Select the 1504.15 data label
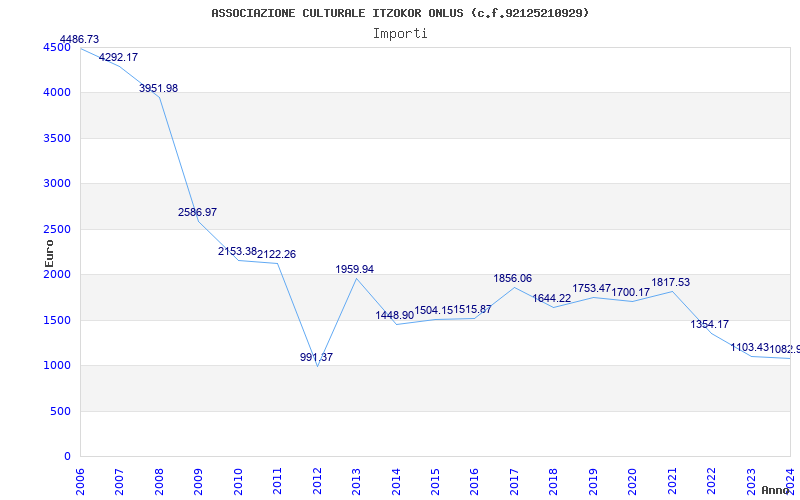The height and width of the screenshot is (500, 800). [x=434, y=310]
